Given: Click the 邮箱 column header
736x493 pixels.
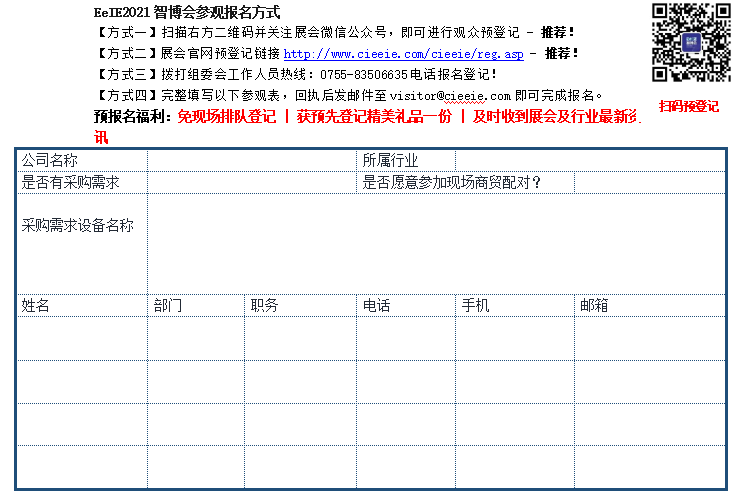Looking at the screenshot, I should click(594, 305).
